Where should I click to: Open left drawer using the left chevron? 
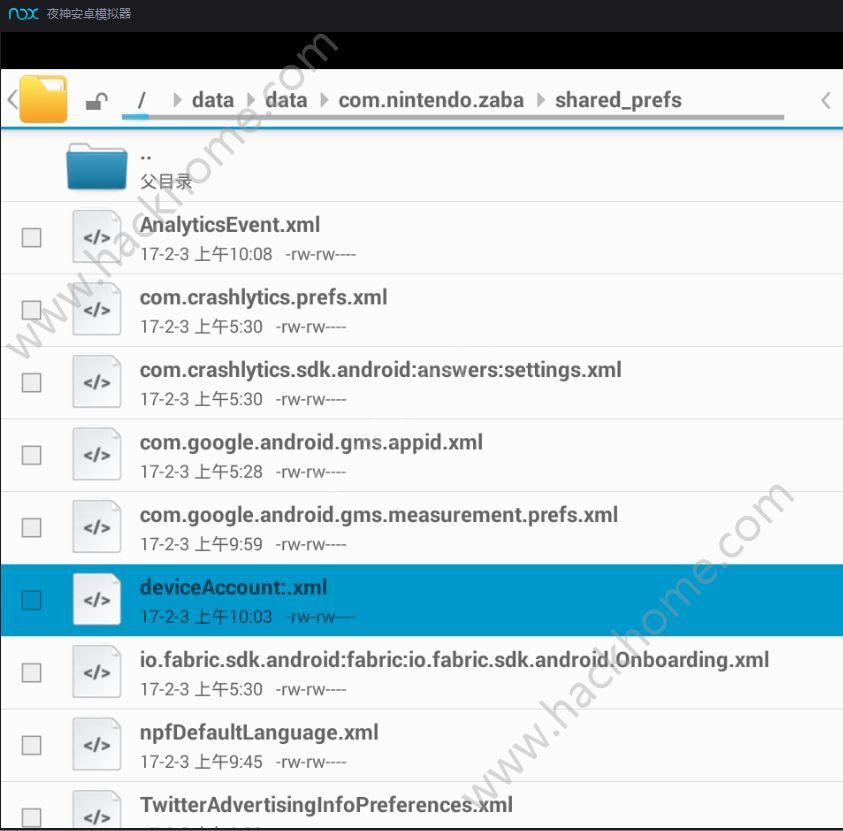click(11, 100)
